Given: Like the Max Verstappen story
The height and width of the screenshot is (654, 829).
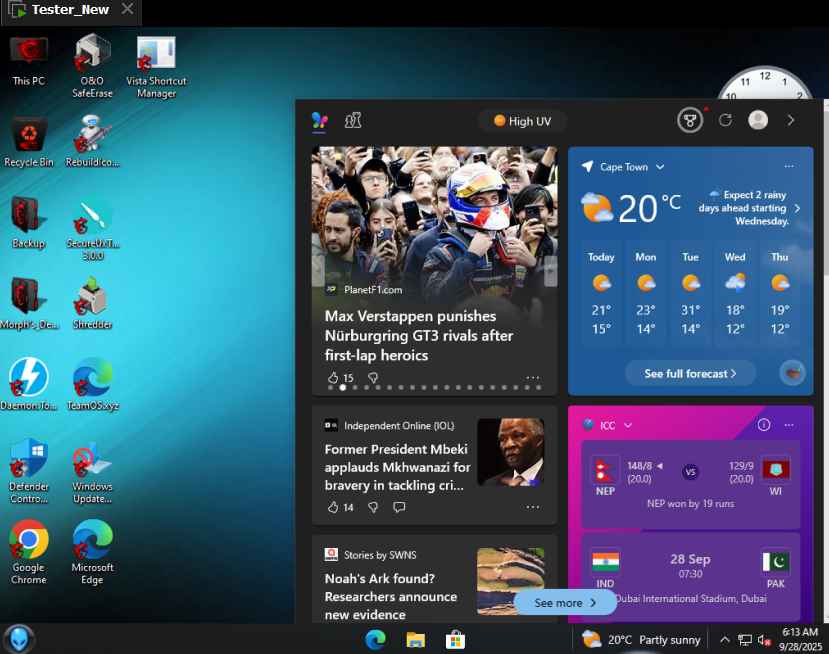Looking at the screenshot, I should 333,377.
